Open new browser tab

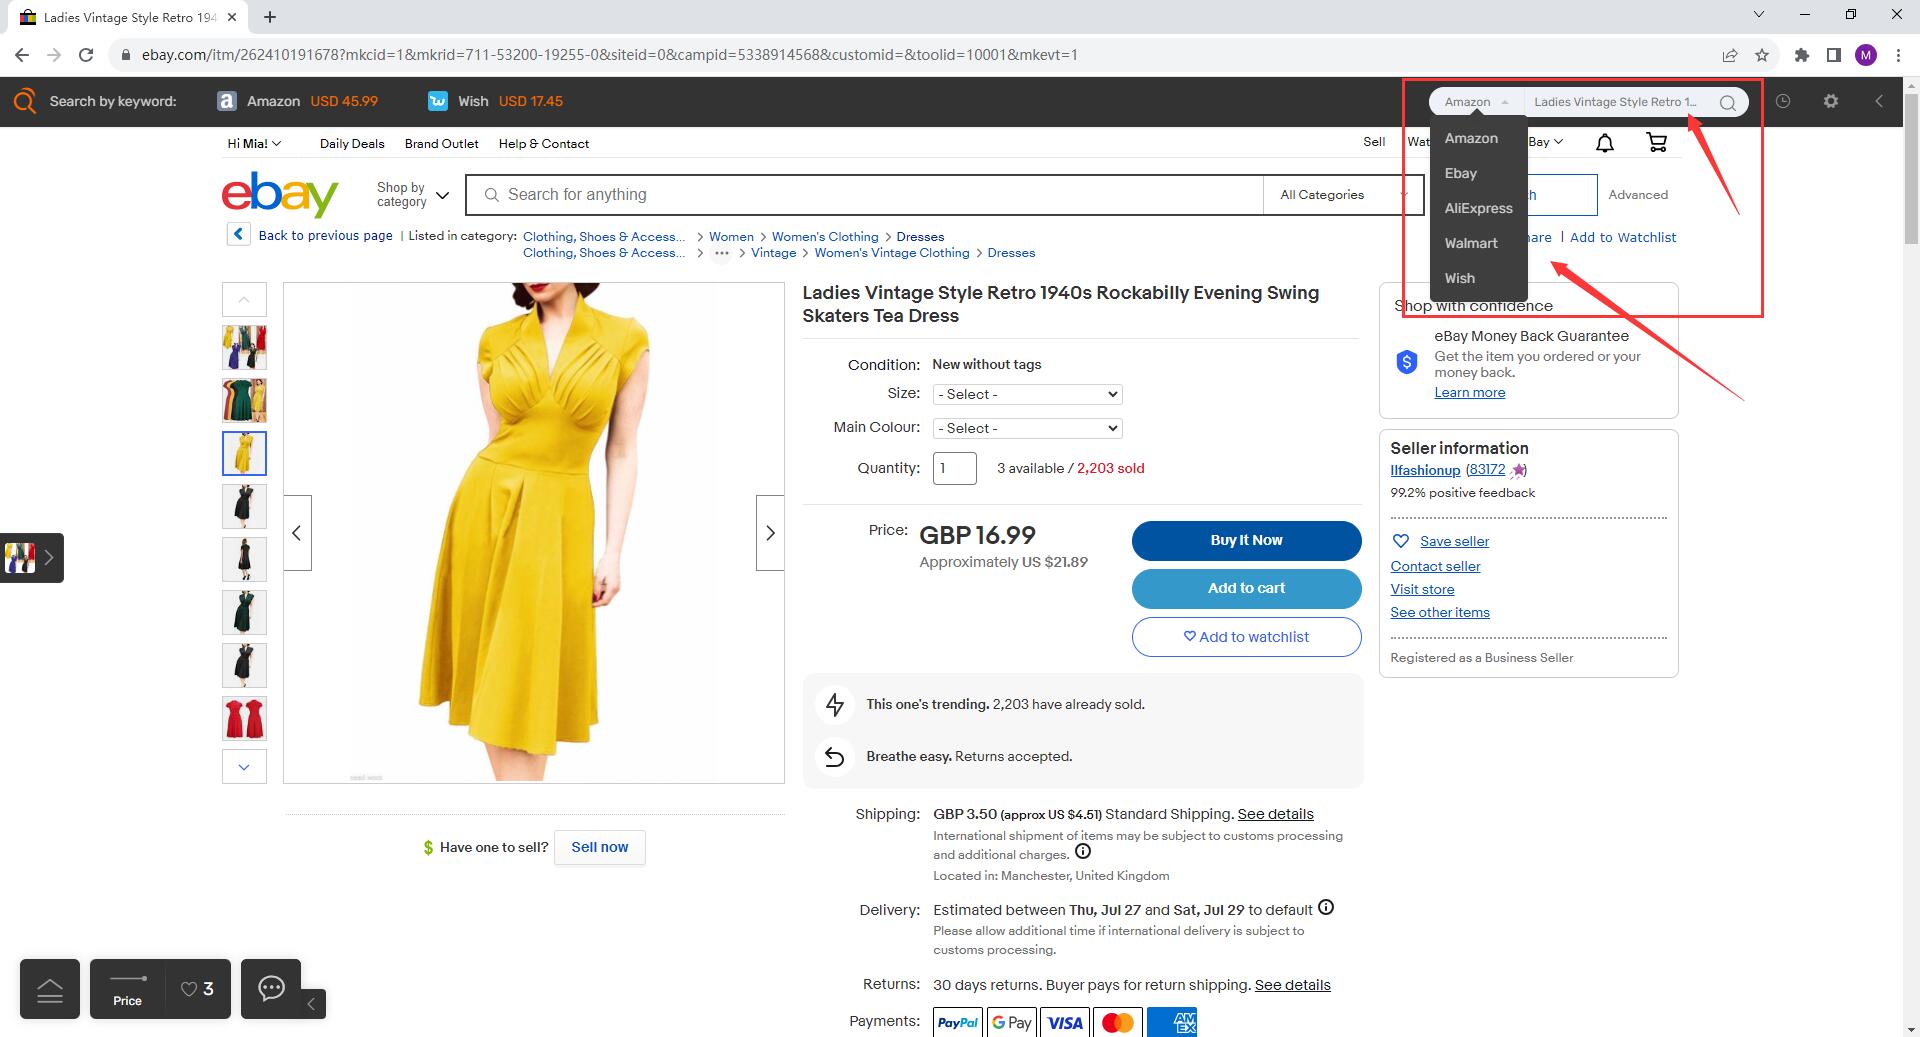coord(270,17)
